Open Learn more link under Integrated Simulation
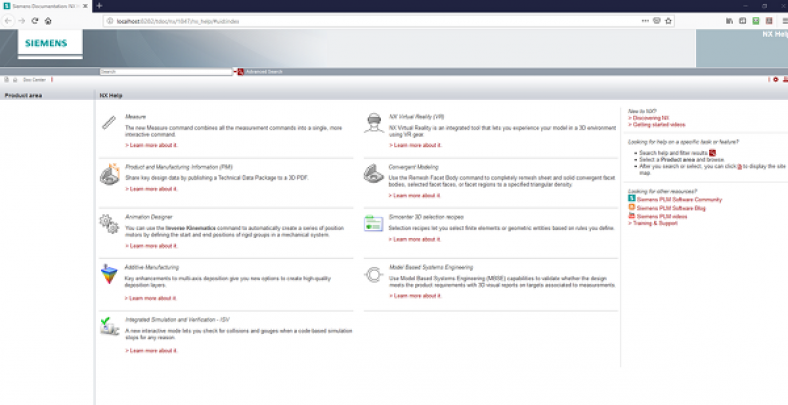788x405 pixels. [151, 350]
